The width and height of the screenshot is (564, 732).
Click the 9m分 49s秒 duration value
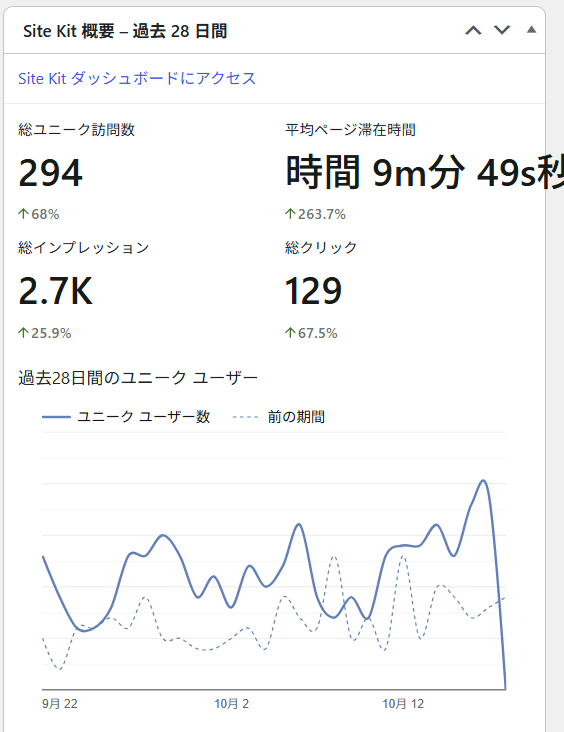pos(425,172)
